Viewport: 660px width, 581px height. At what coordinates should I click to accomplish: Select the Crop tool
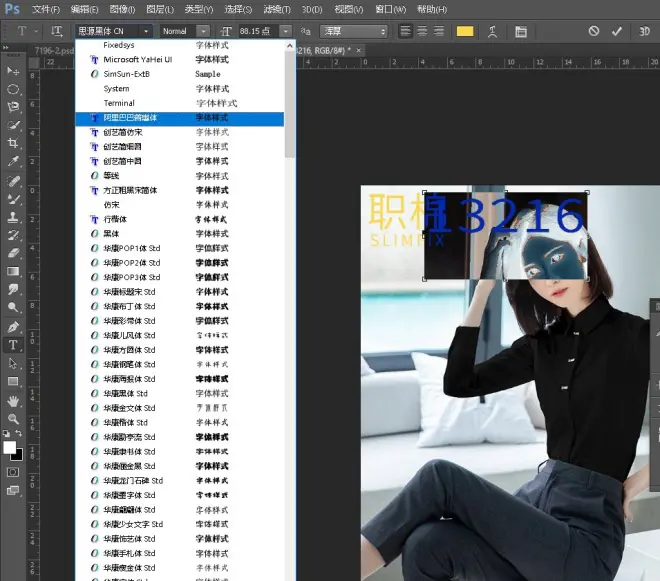coord(13,143)
